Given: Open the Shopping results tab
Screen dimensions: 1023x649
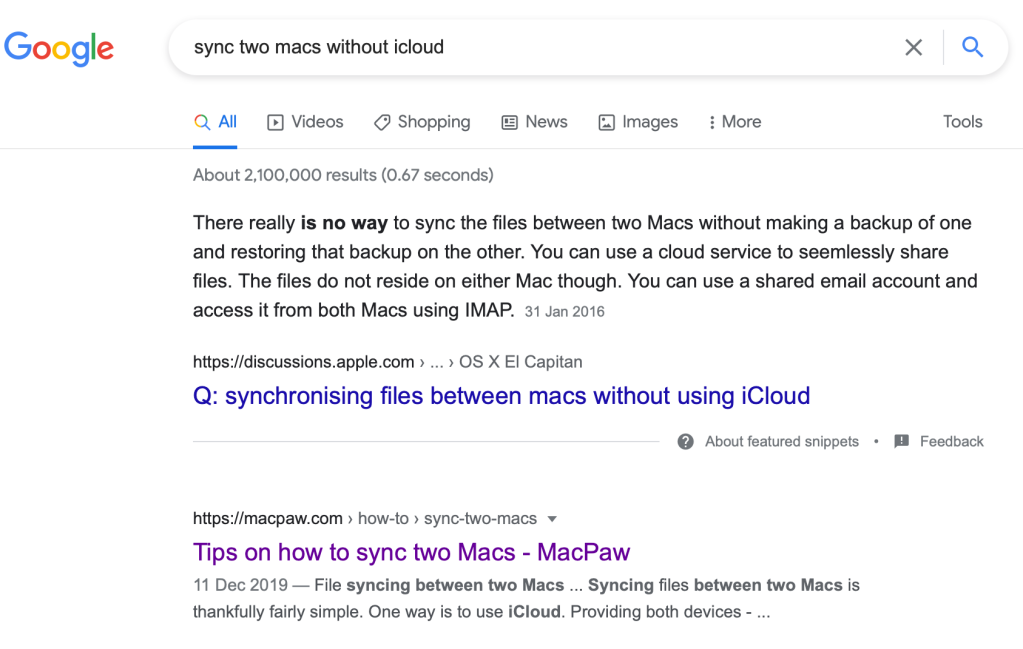Looking at the screenshot, I should click(421, 122).
